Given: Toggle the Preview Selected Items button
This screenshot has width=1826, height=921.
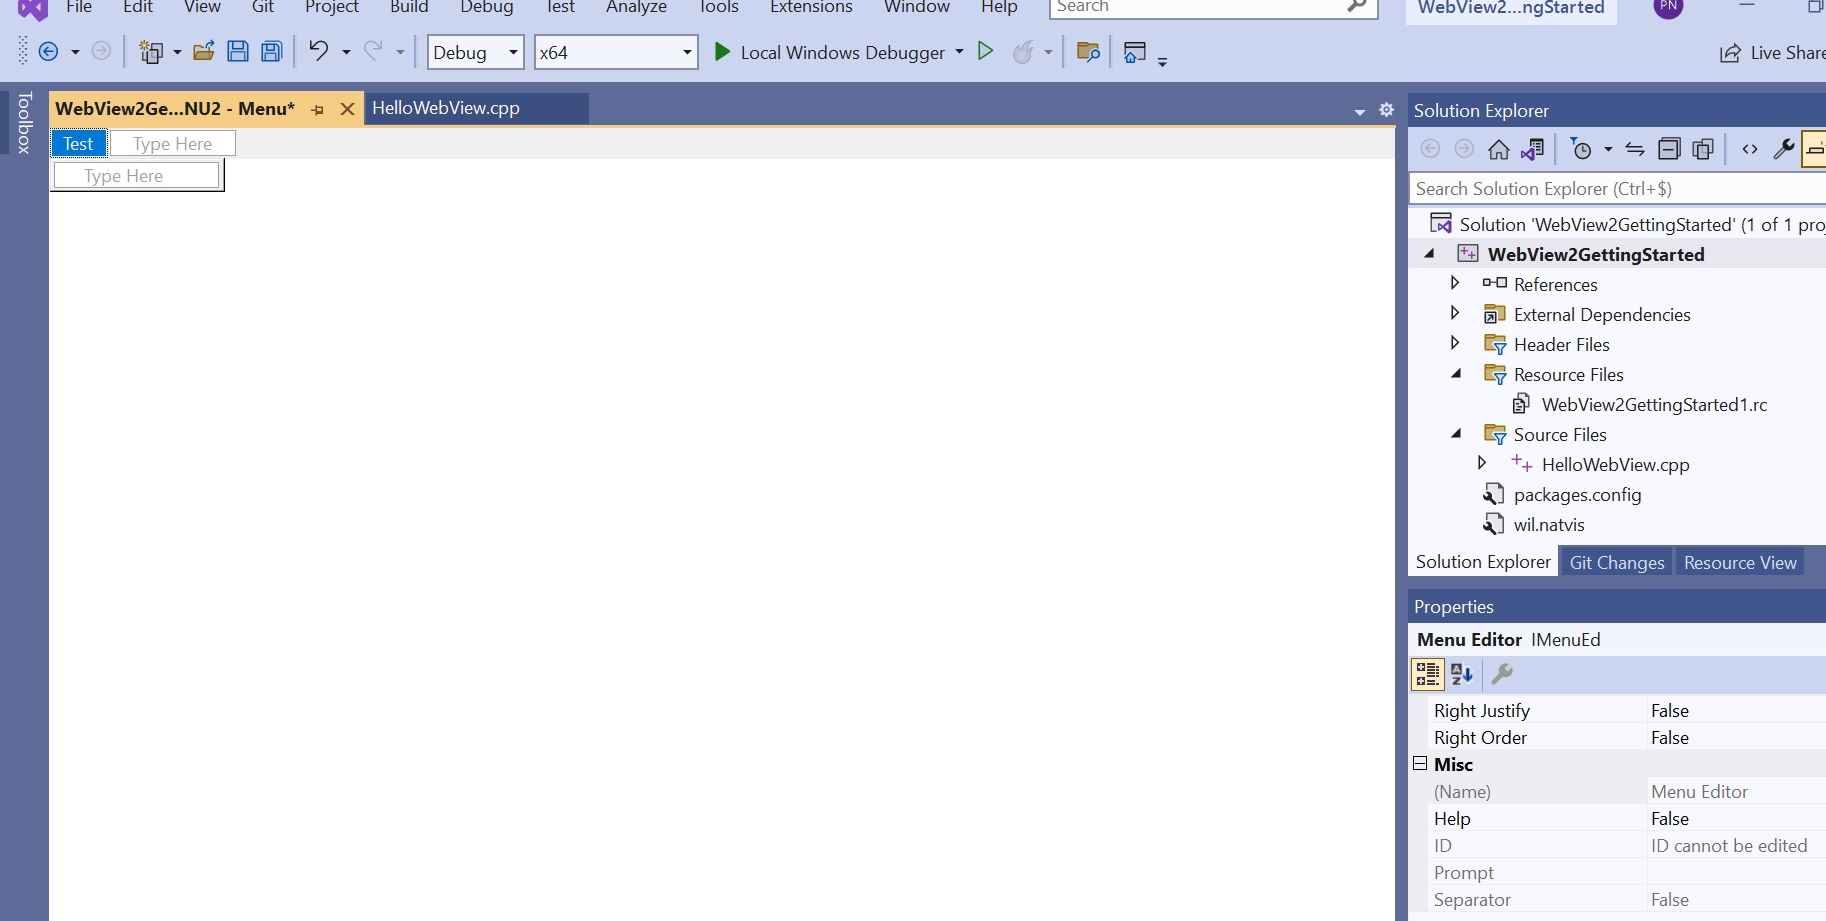Looking at the screenshot, I should pyautogui.click(x=1815, y=149).
